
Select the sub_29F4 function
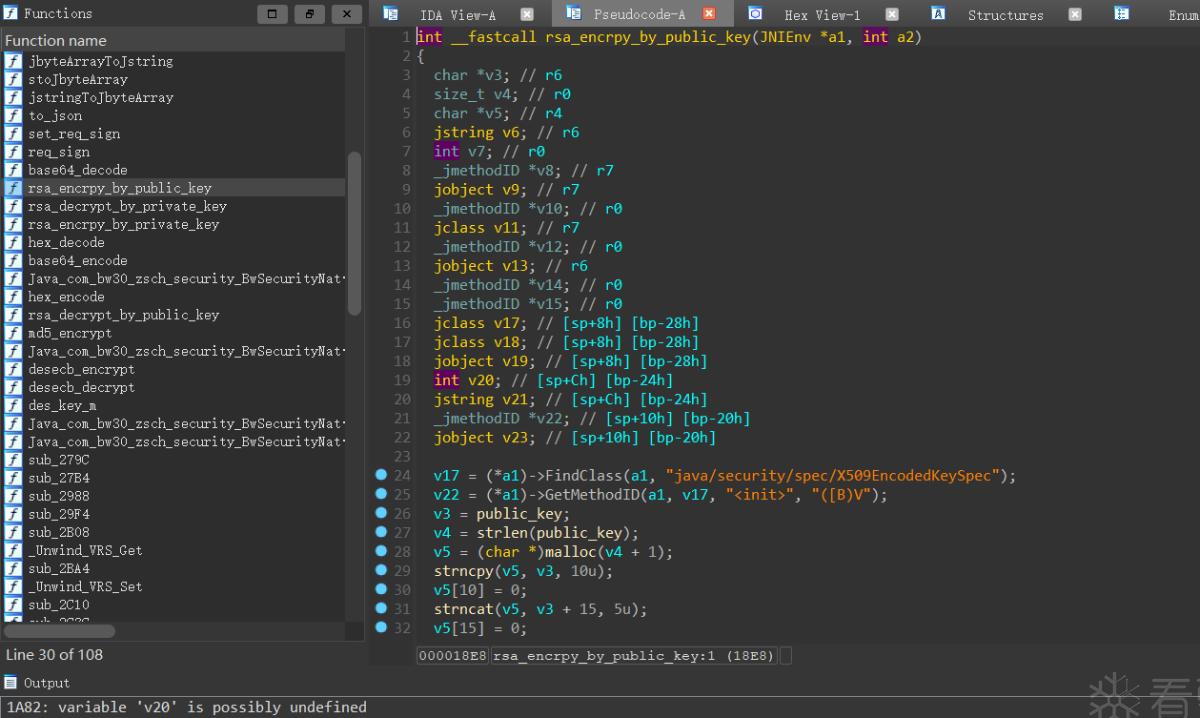[x=59, y=514]
